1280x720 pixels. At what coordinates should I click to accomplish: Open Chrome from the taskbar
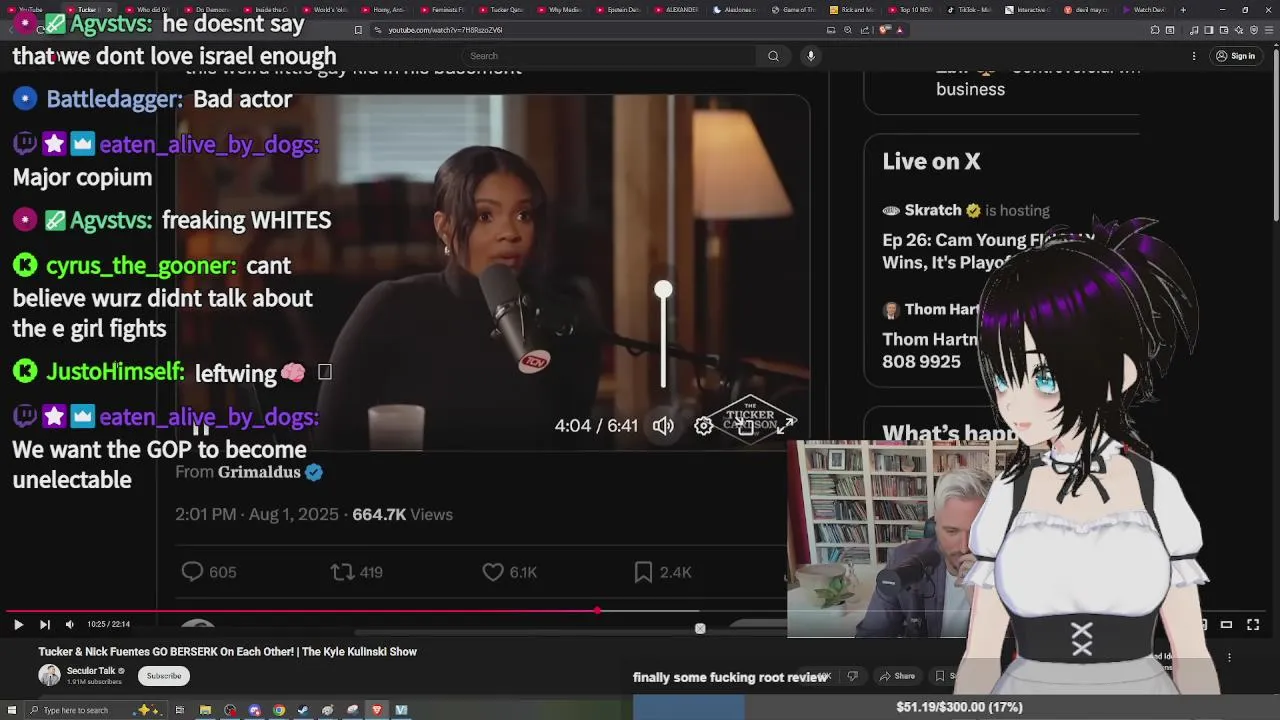coord(279,710)
